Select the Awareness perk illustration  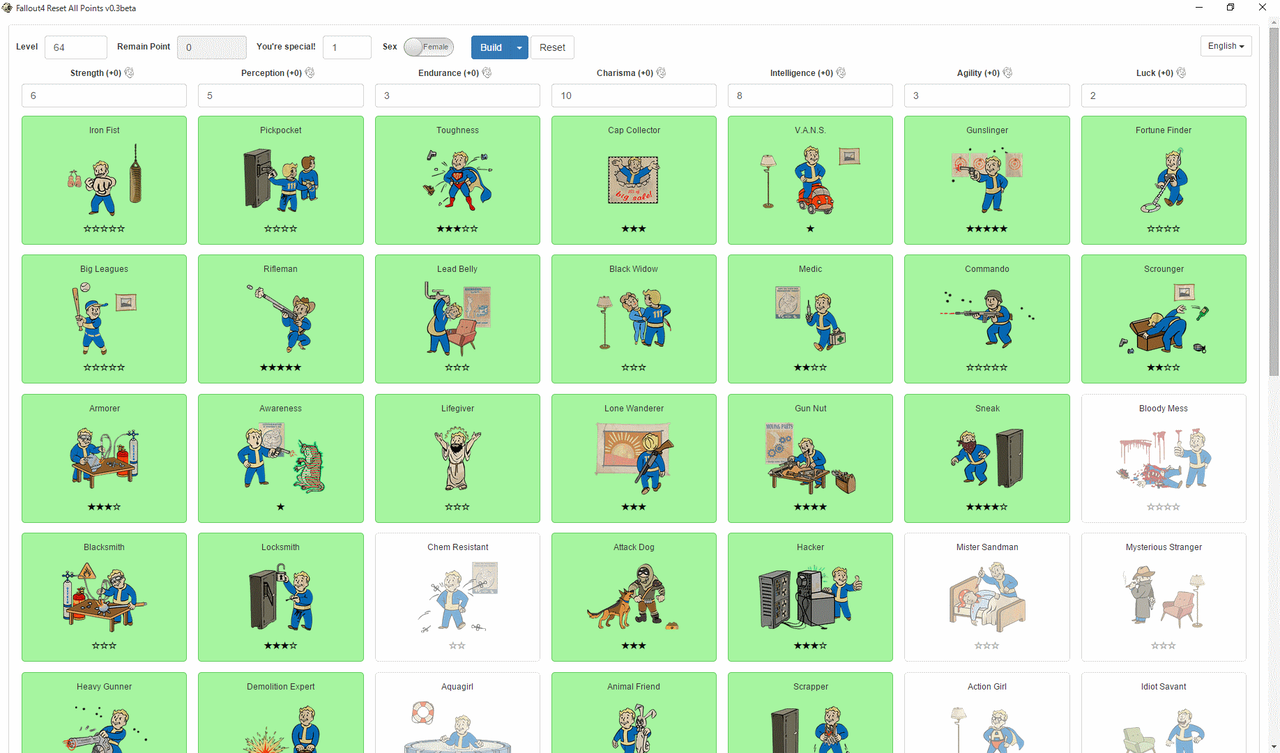click(x=281, y=458)
